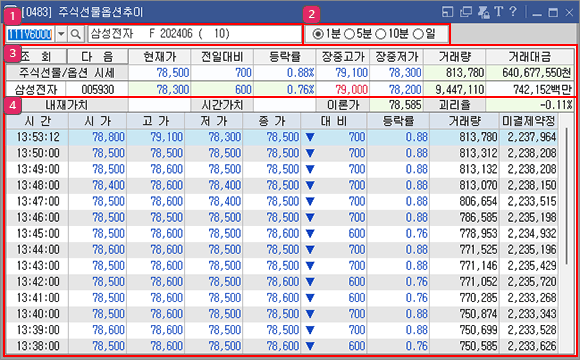The height and width of the screenshot is (360, 580).
Task: Click the intraday low value 78,200
Action: (x=397, y=89)
